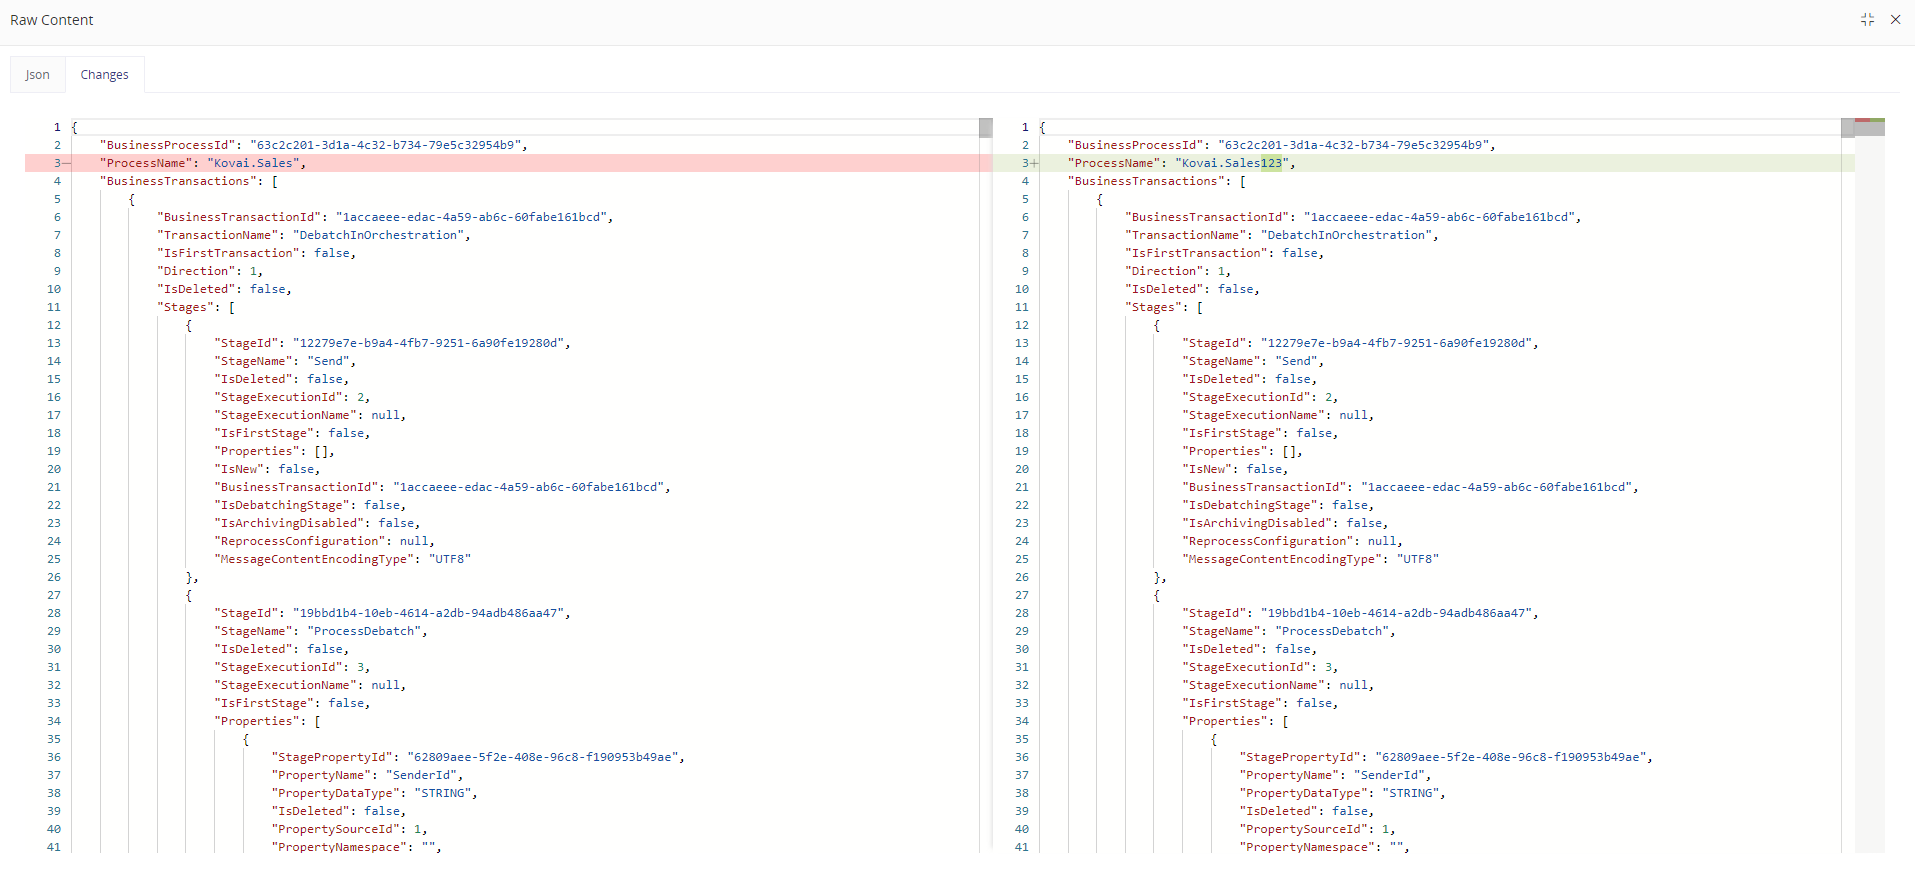Click left pane "StageExecutionId": 2 line

pyautogui.click(x=292, y=397)
